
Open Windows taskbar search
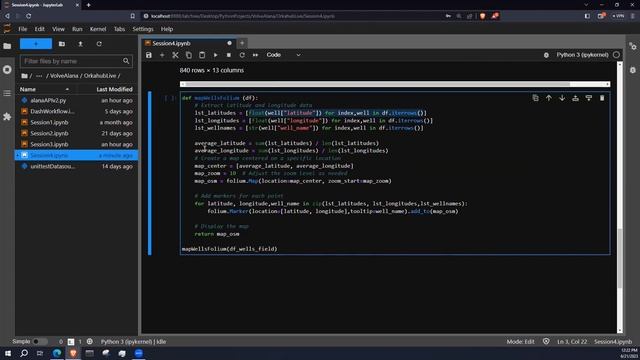point(24,353)
